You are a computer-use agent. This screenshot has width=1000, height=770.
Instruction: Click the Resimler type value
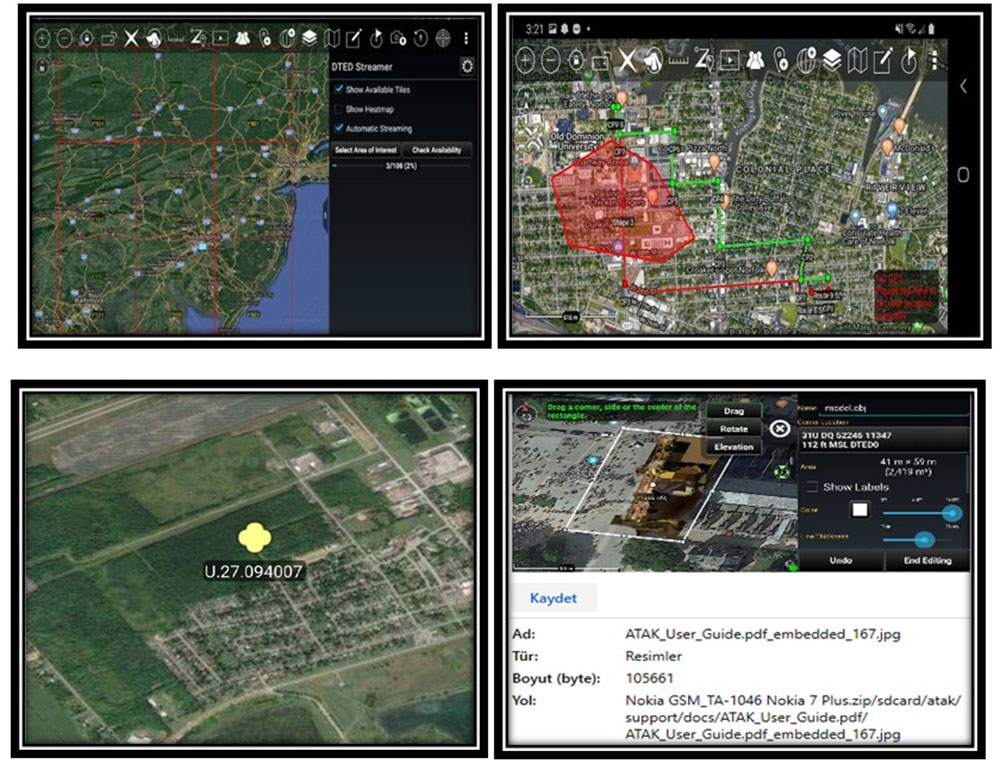(x=654, y=656)
